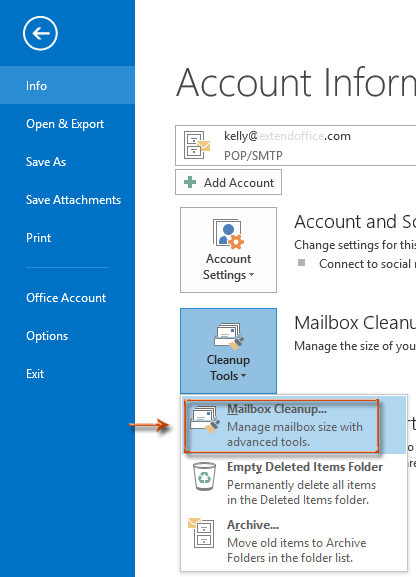This screenshot has height=577, width=416.
Task: Select the Info tab in sidebar
Action: (x=67, y=85)
